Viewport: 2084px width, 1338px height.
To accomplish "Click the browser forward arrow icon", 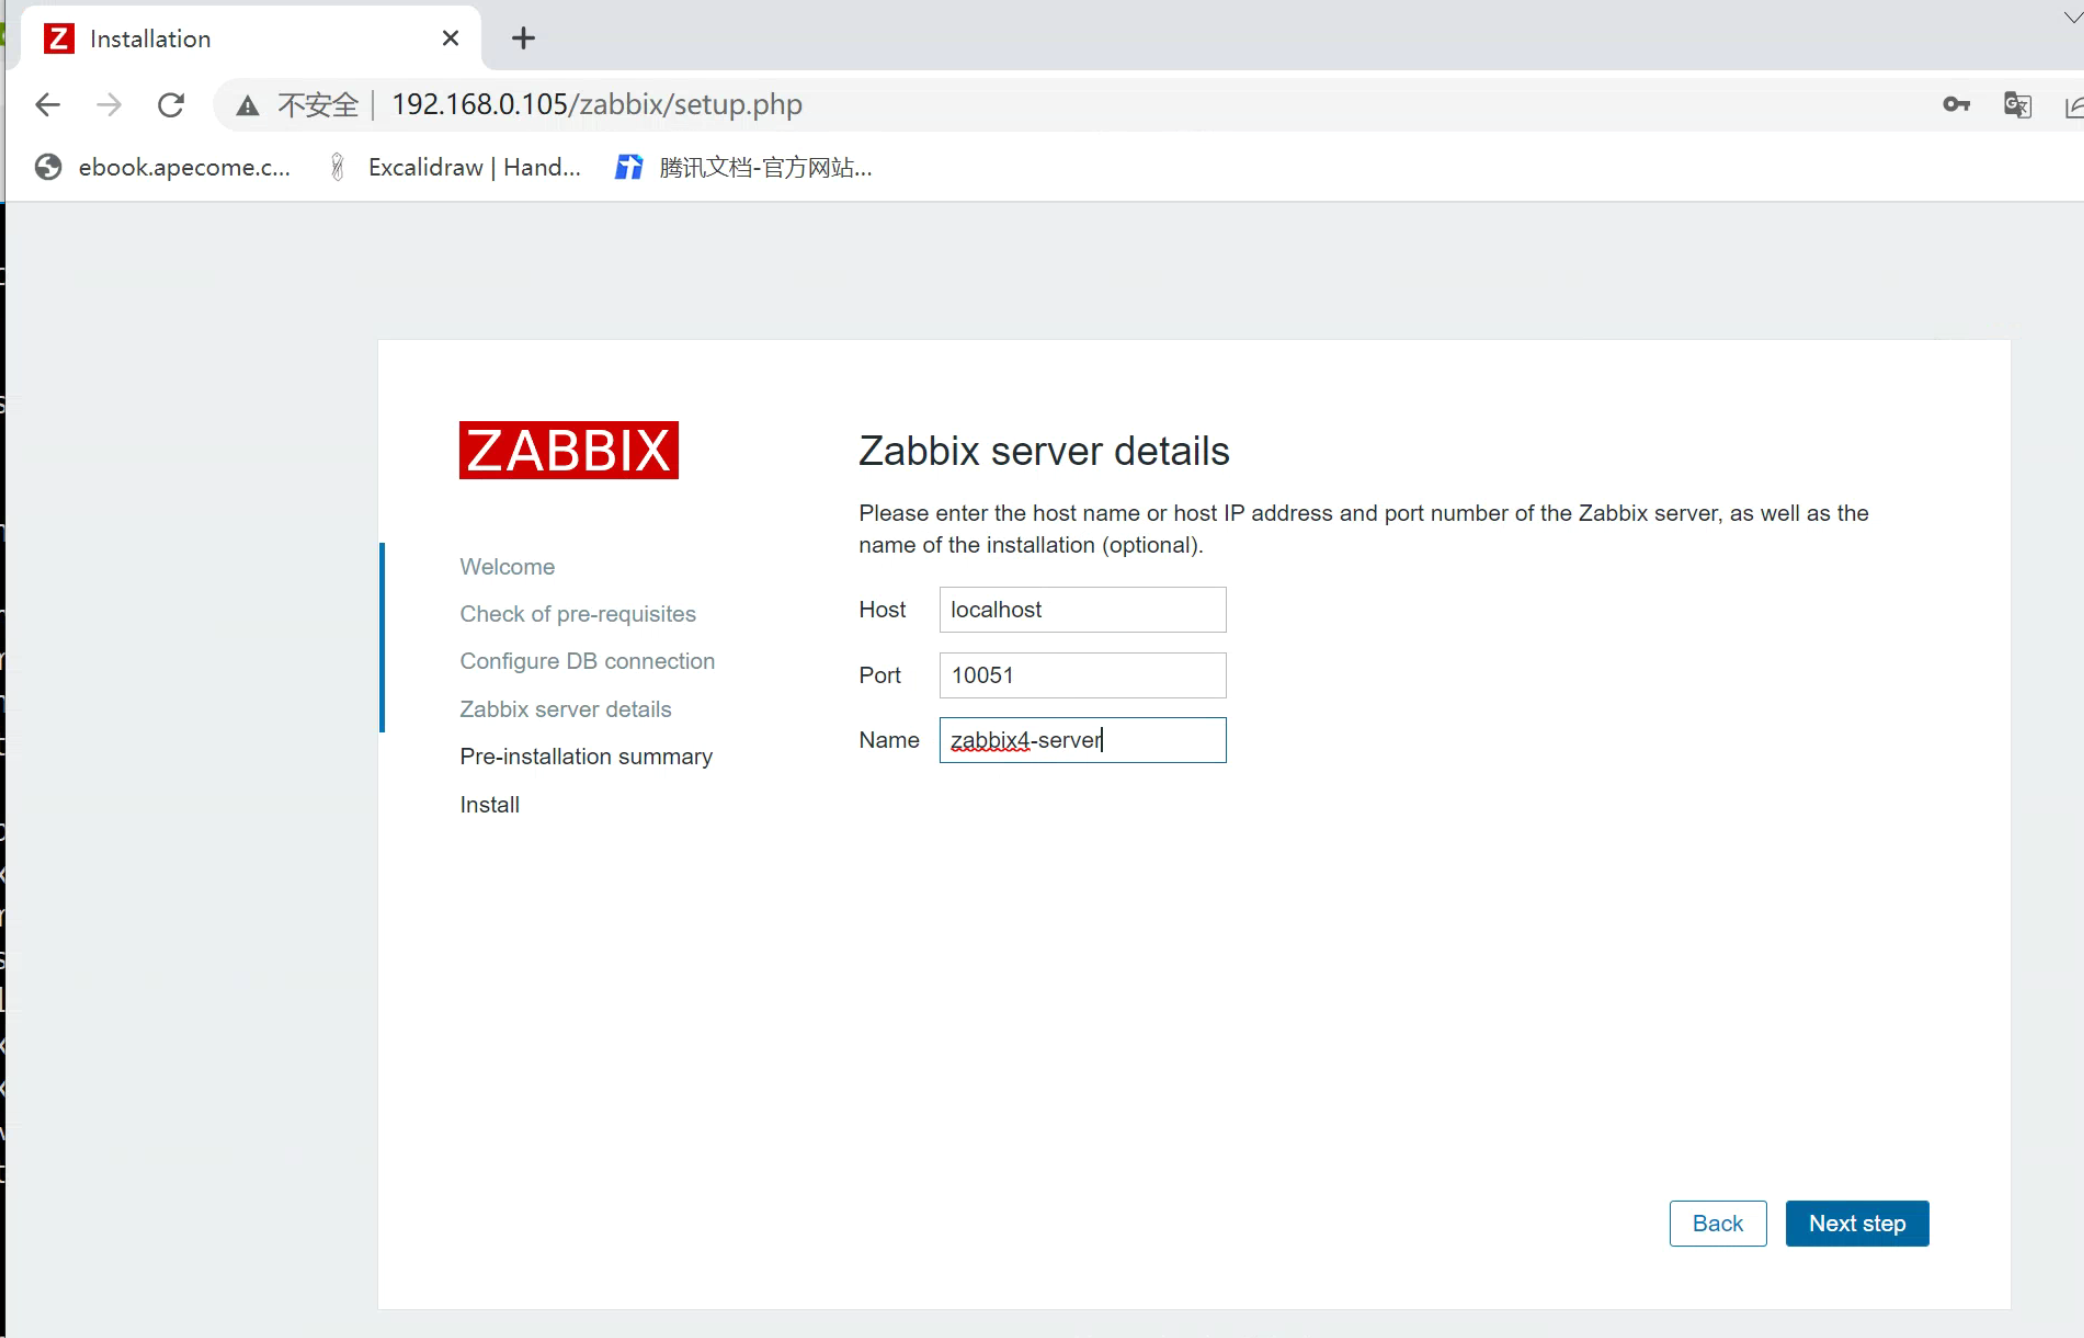I will click(109, 105).
